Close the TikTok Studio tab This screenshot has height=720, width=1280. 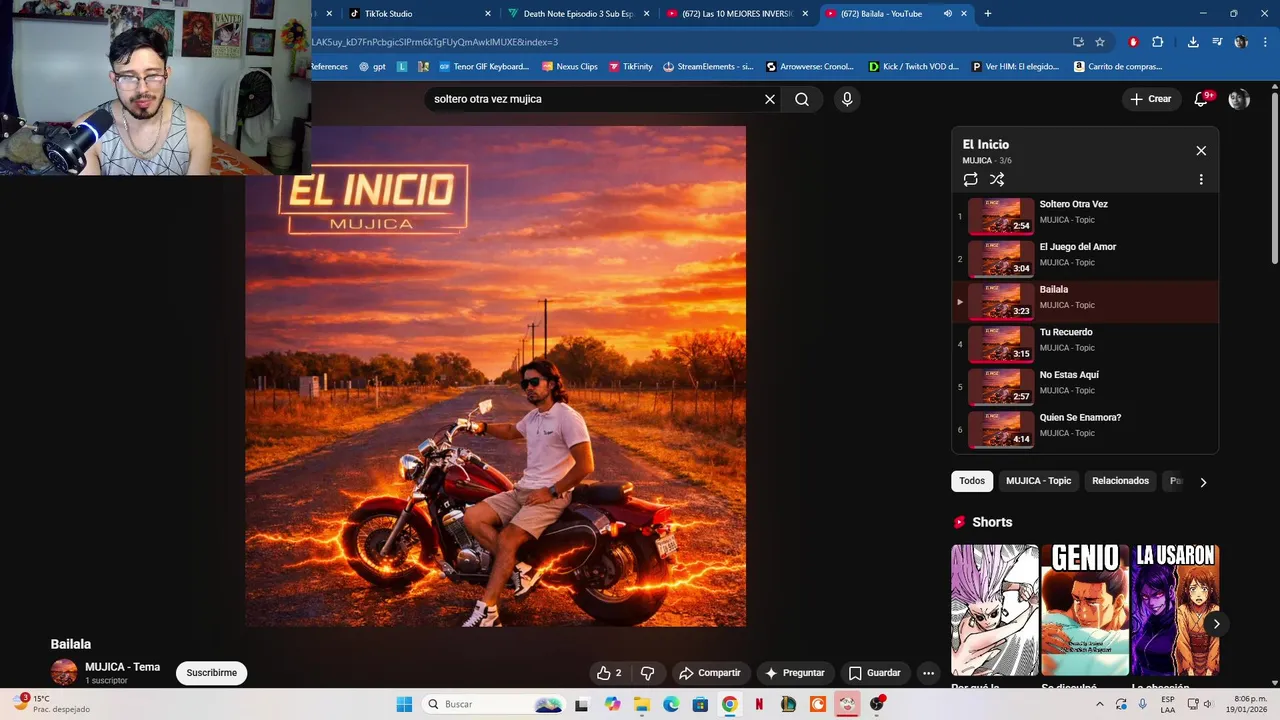pos(488,14)
